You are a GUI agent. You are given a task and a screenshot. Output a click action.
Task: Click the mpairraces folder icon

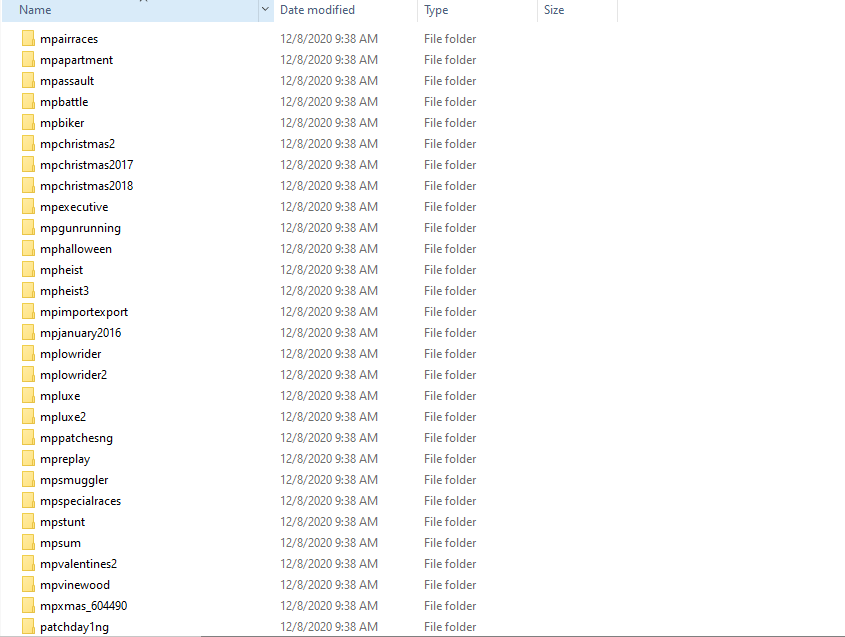click(x=29, y=39)
